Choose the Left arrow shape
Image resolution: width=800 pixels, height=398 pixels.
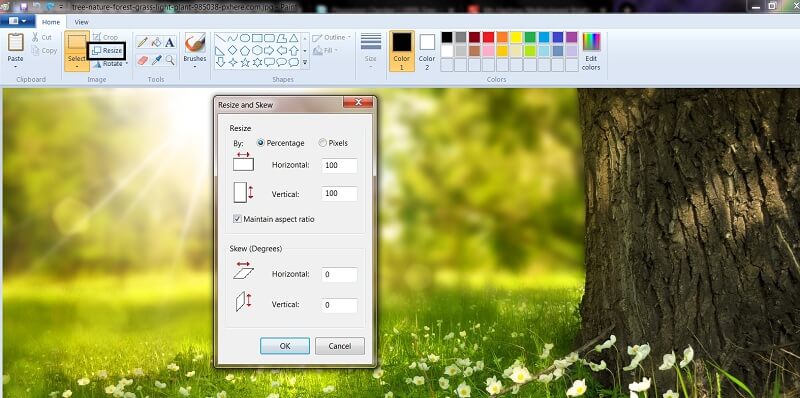coord(282,51)
